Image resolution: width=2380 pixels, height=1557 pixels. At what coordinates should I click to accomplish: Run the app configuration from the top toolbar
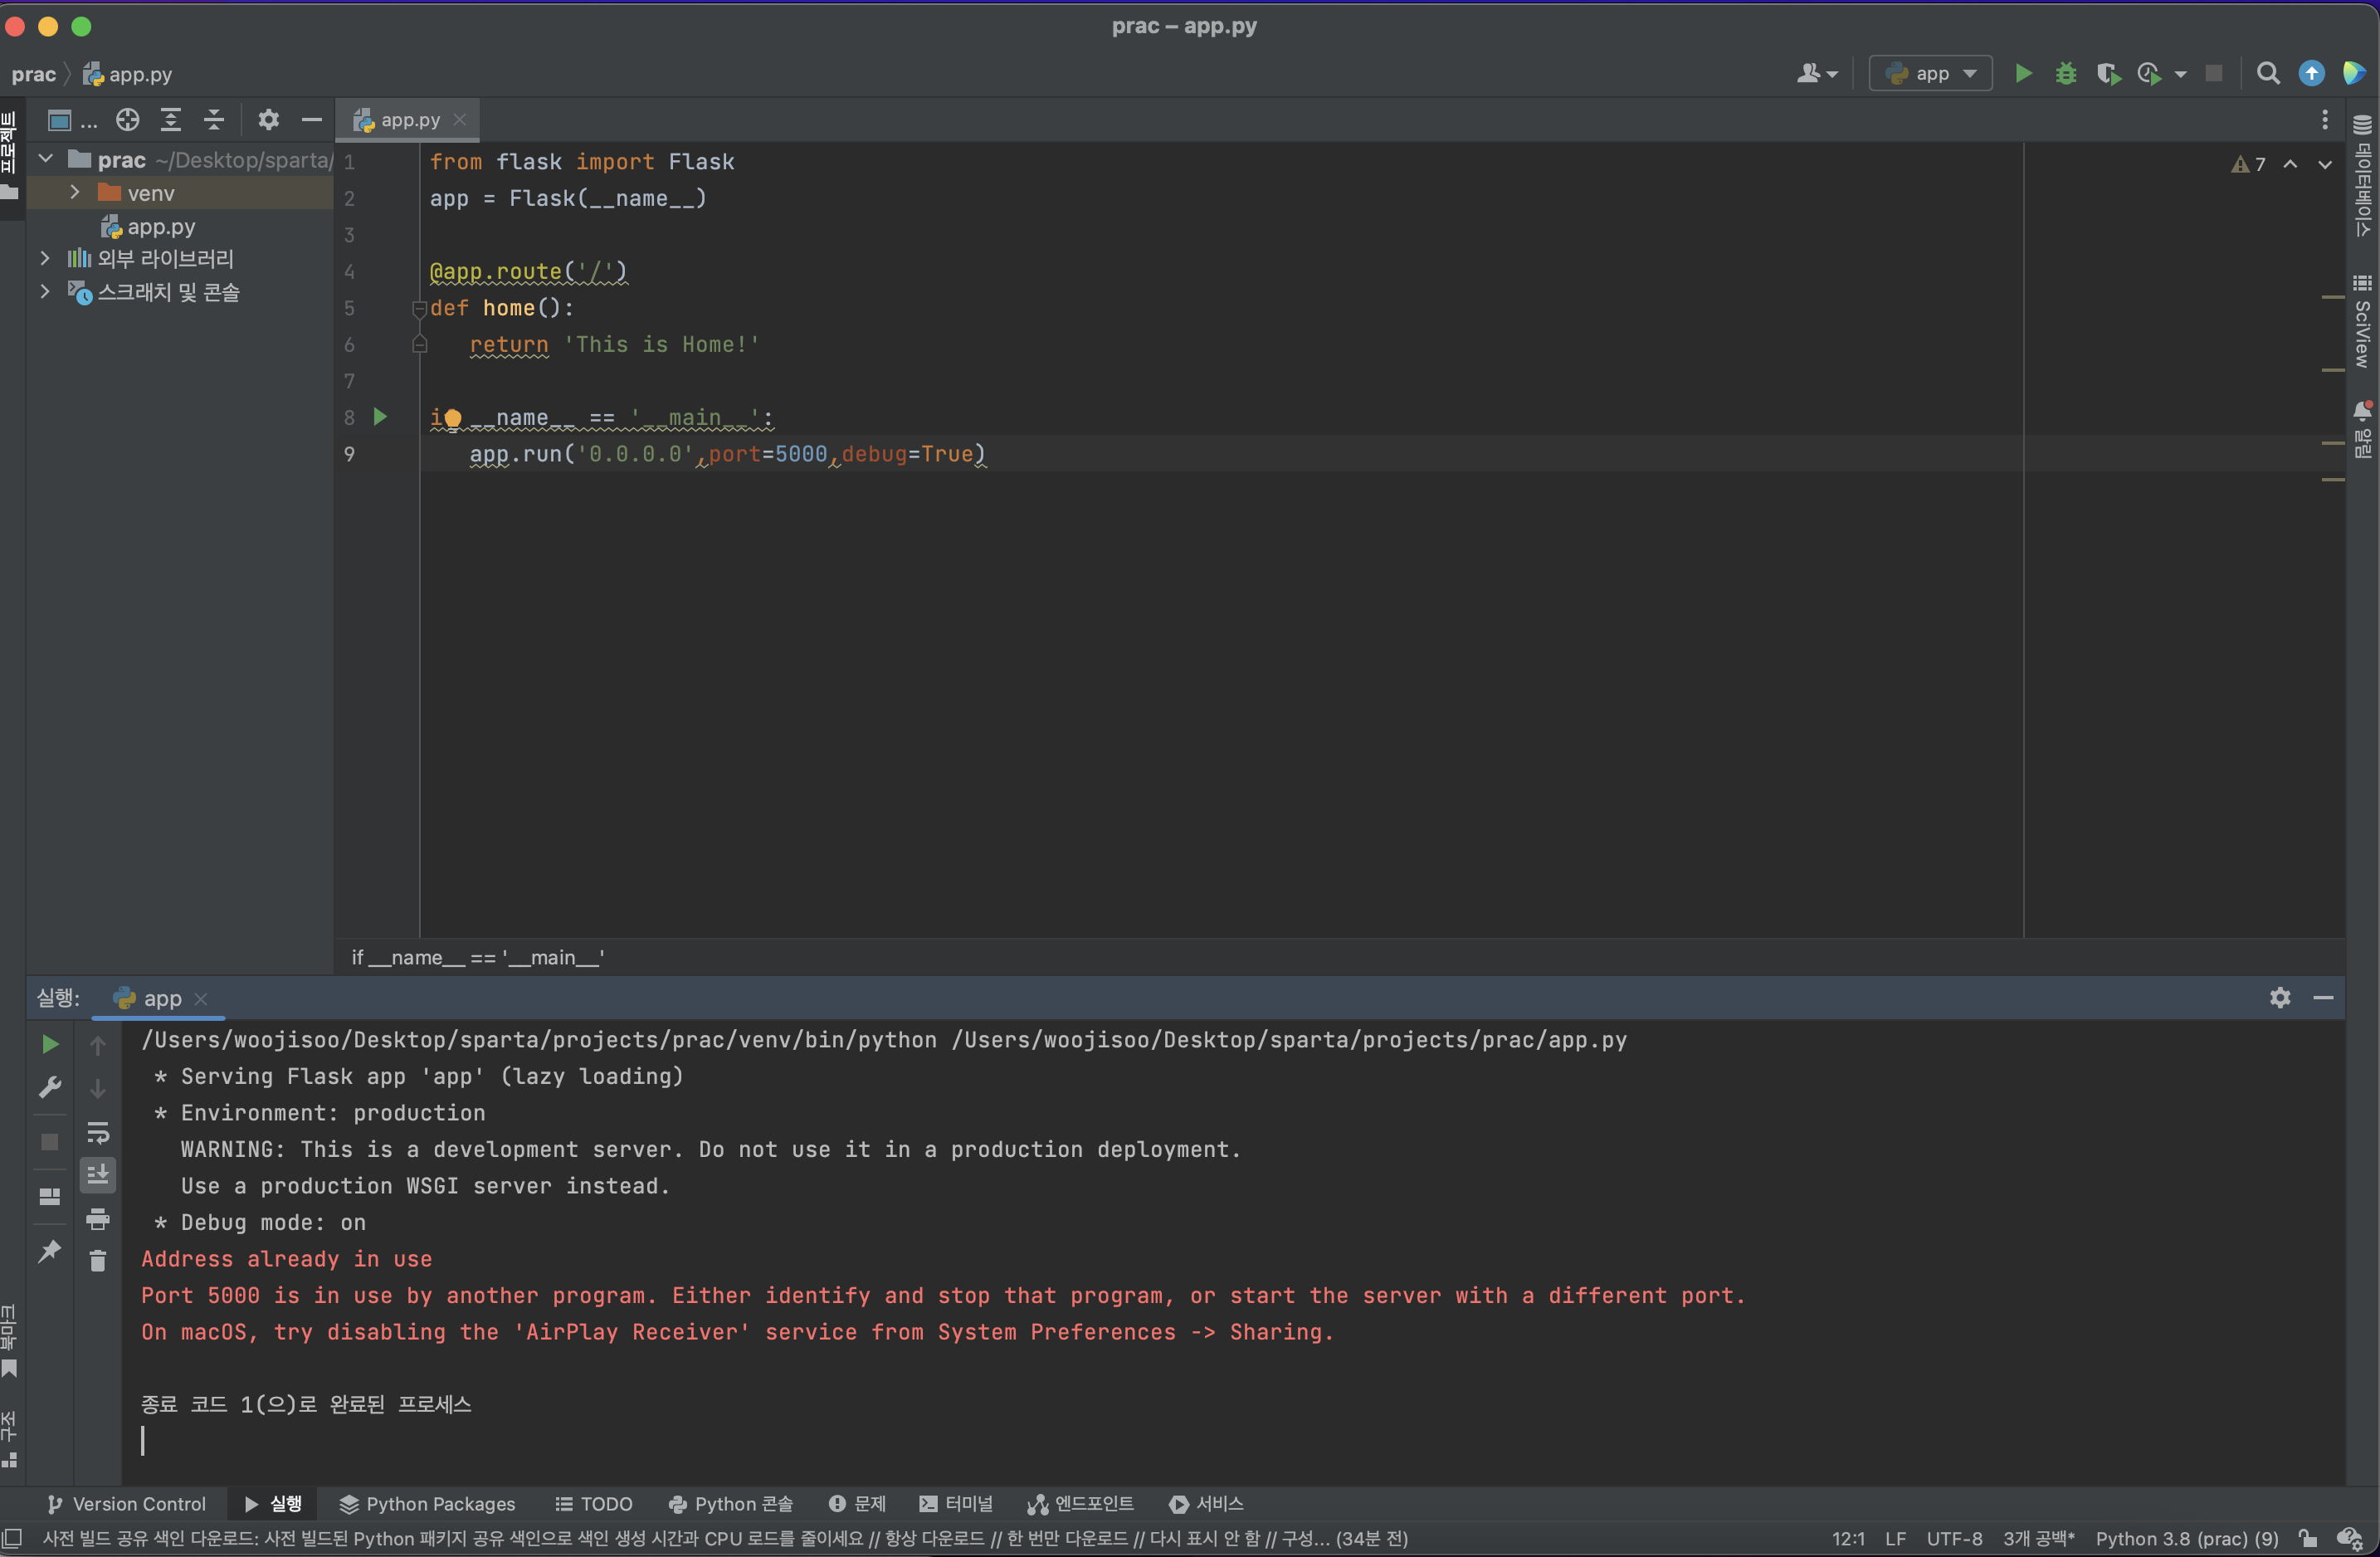click(x=2023, y=73)
